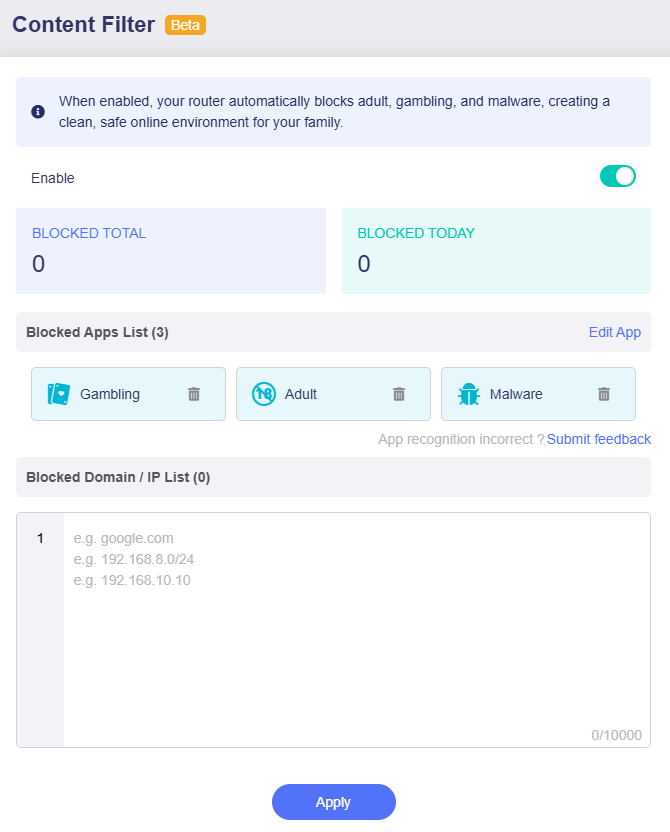
Task: Select the BLOCKED TODAY card
Action: point(496,250)
